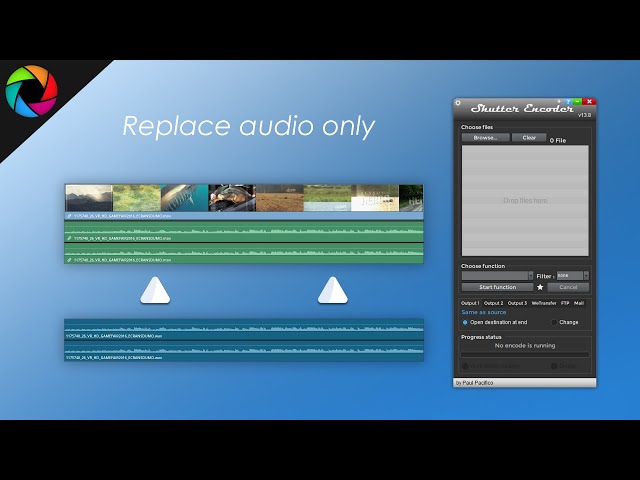Select the first blue replacement audio track
The image size is (640, 480).
(x=244, y=329)
